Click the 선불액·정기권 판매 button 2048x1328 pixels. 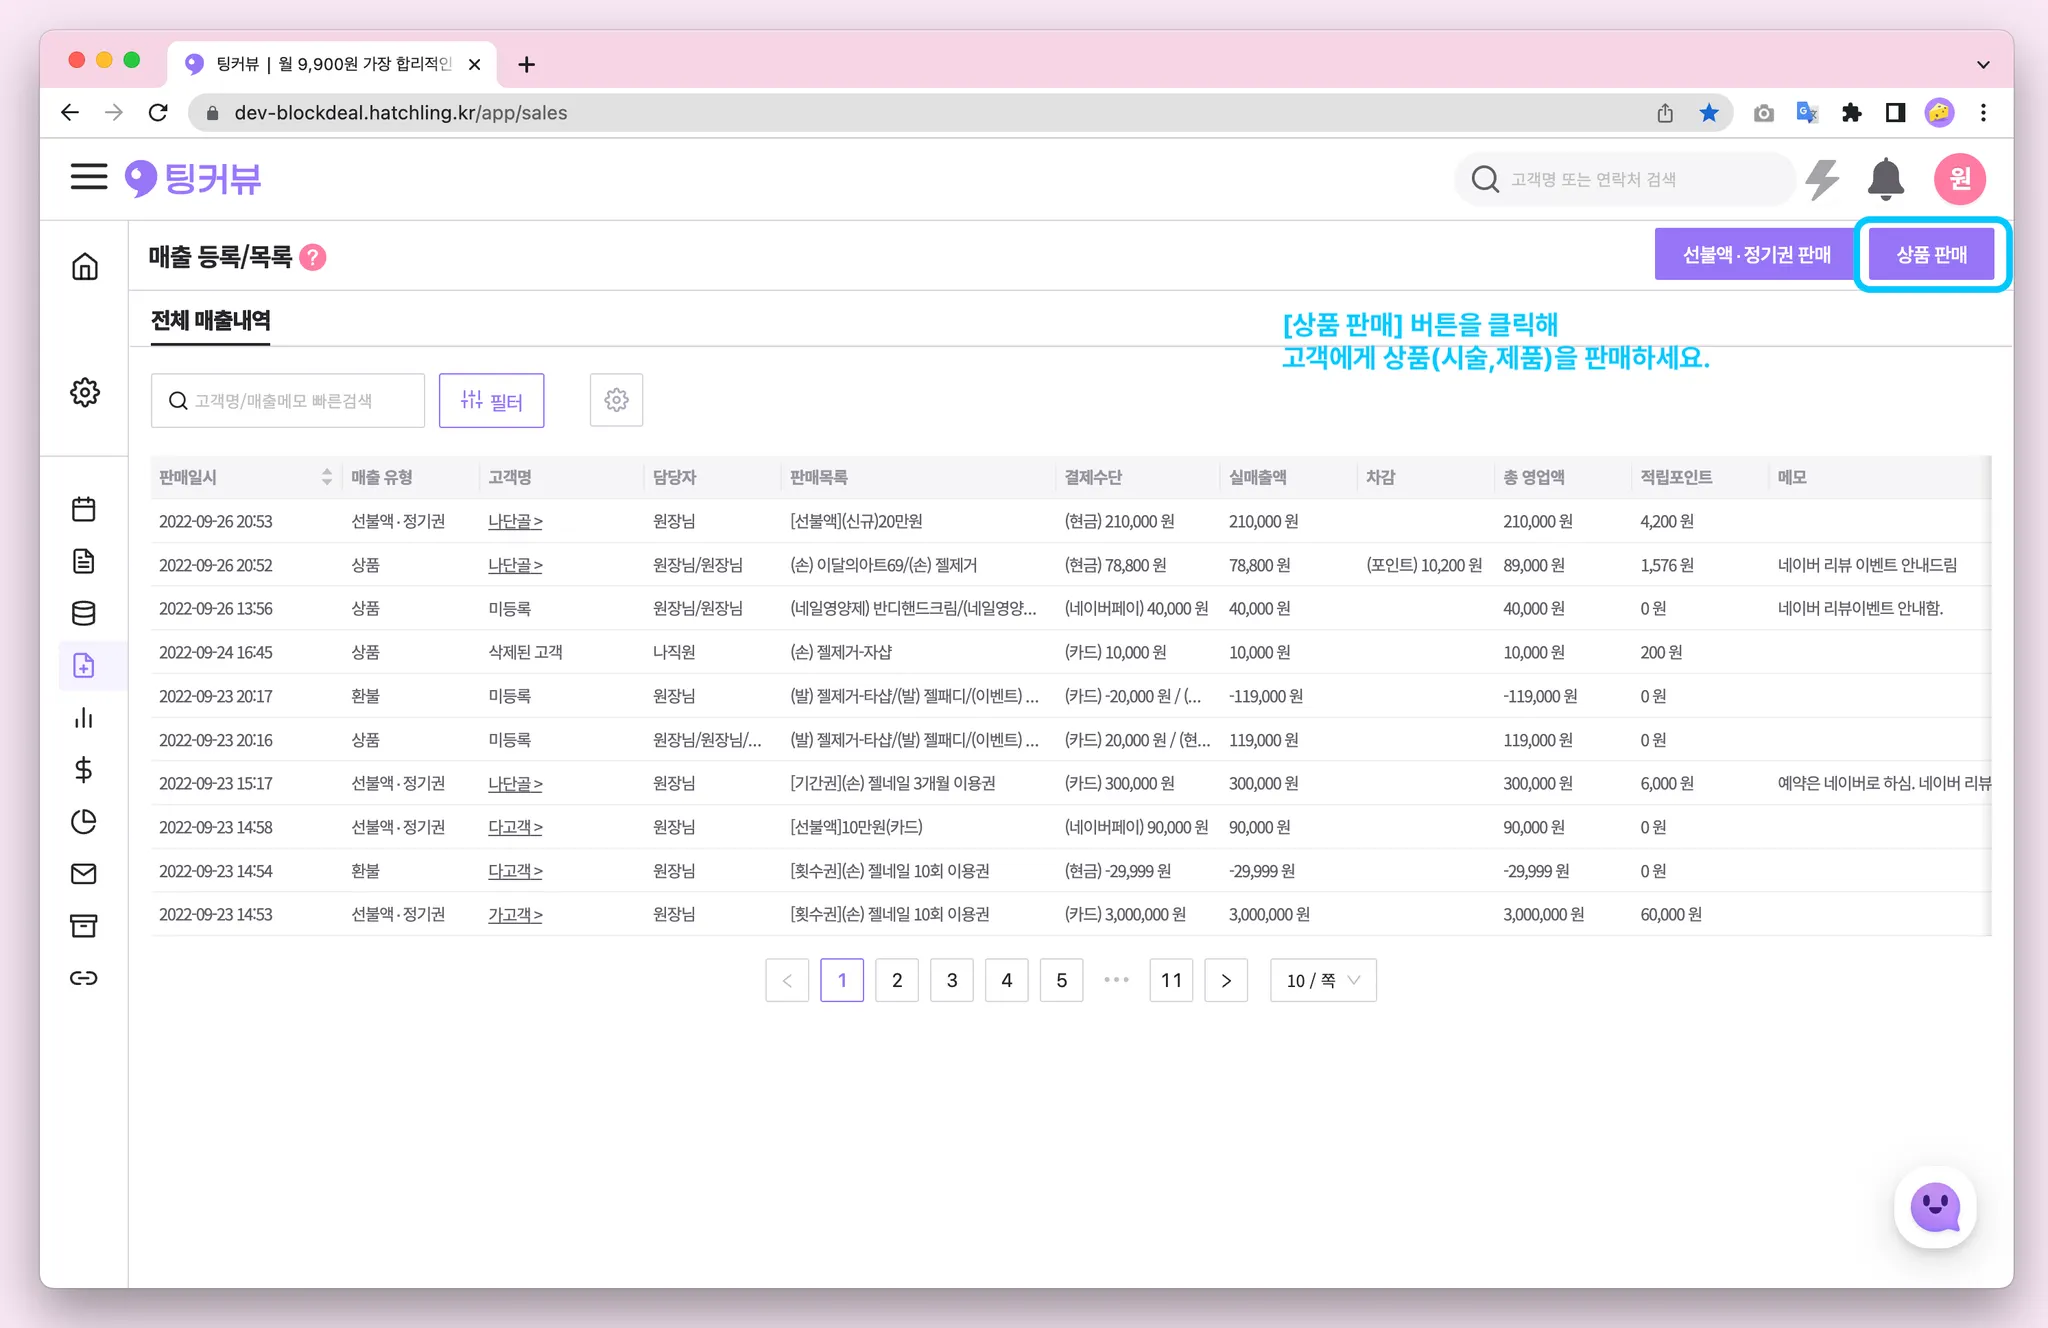click(1755, 255)
